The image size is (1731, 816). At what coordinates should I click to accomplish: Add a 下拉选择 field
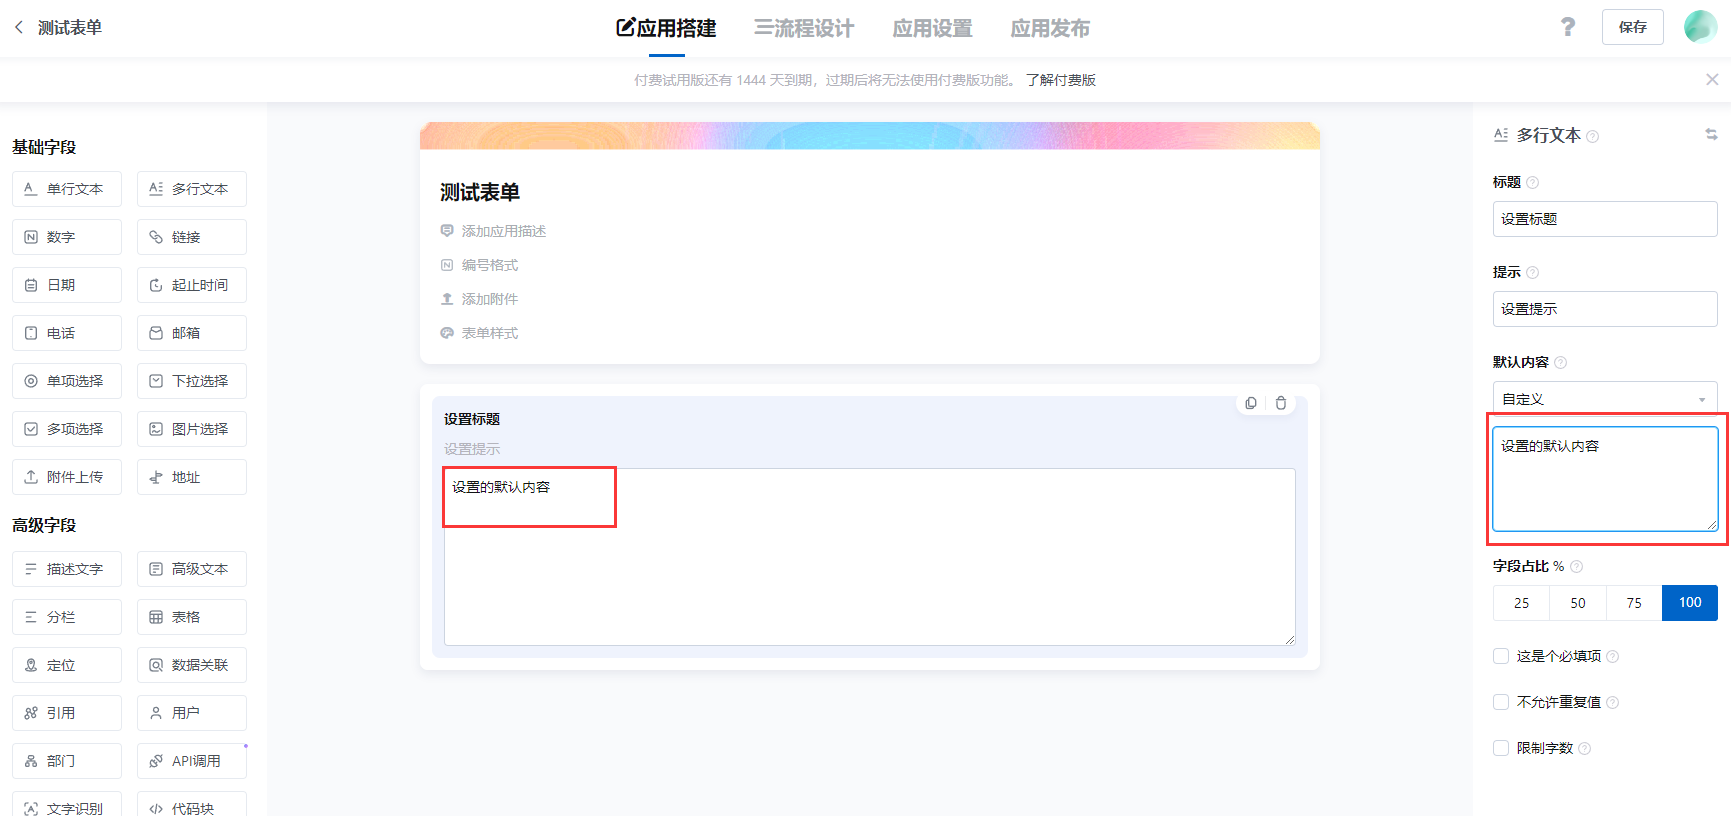pos(192,381)
